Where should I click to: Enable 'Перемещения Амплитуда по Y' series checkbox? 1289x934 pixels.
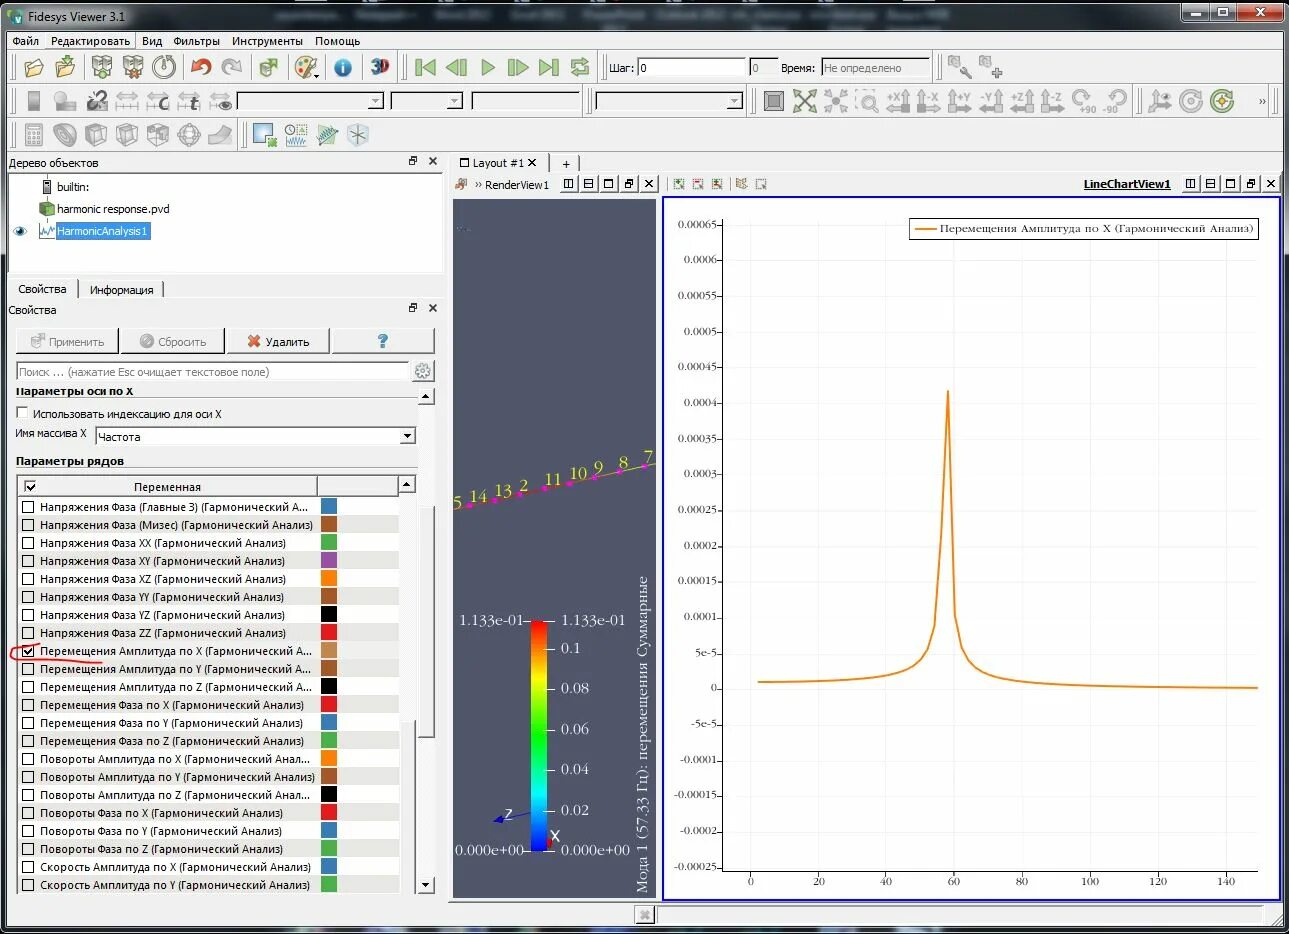[28, 669]
